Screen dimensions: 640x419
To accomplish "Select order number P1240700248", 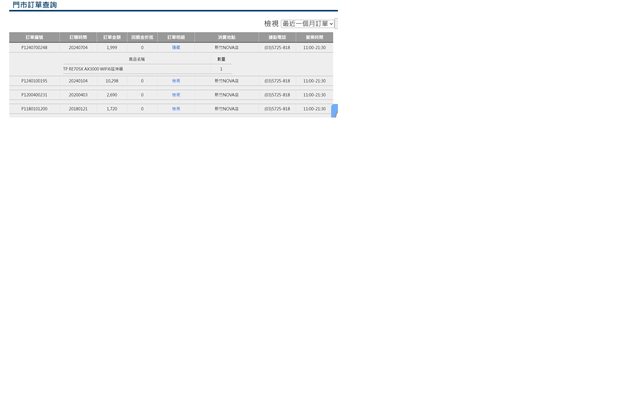I will [34, 47].
